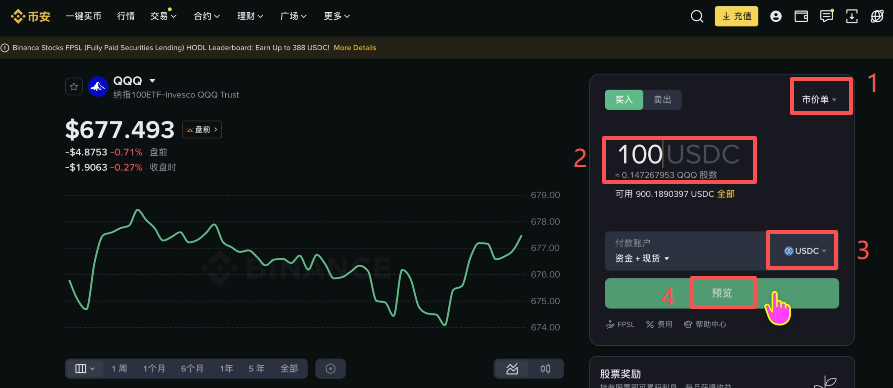Screen dimensions: 893x388
Task: Open the search magnifier icon
Action: (697, 17)
